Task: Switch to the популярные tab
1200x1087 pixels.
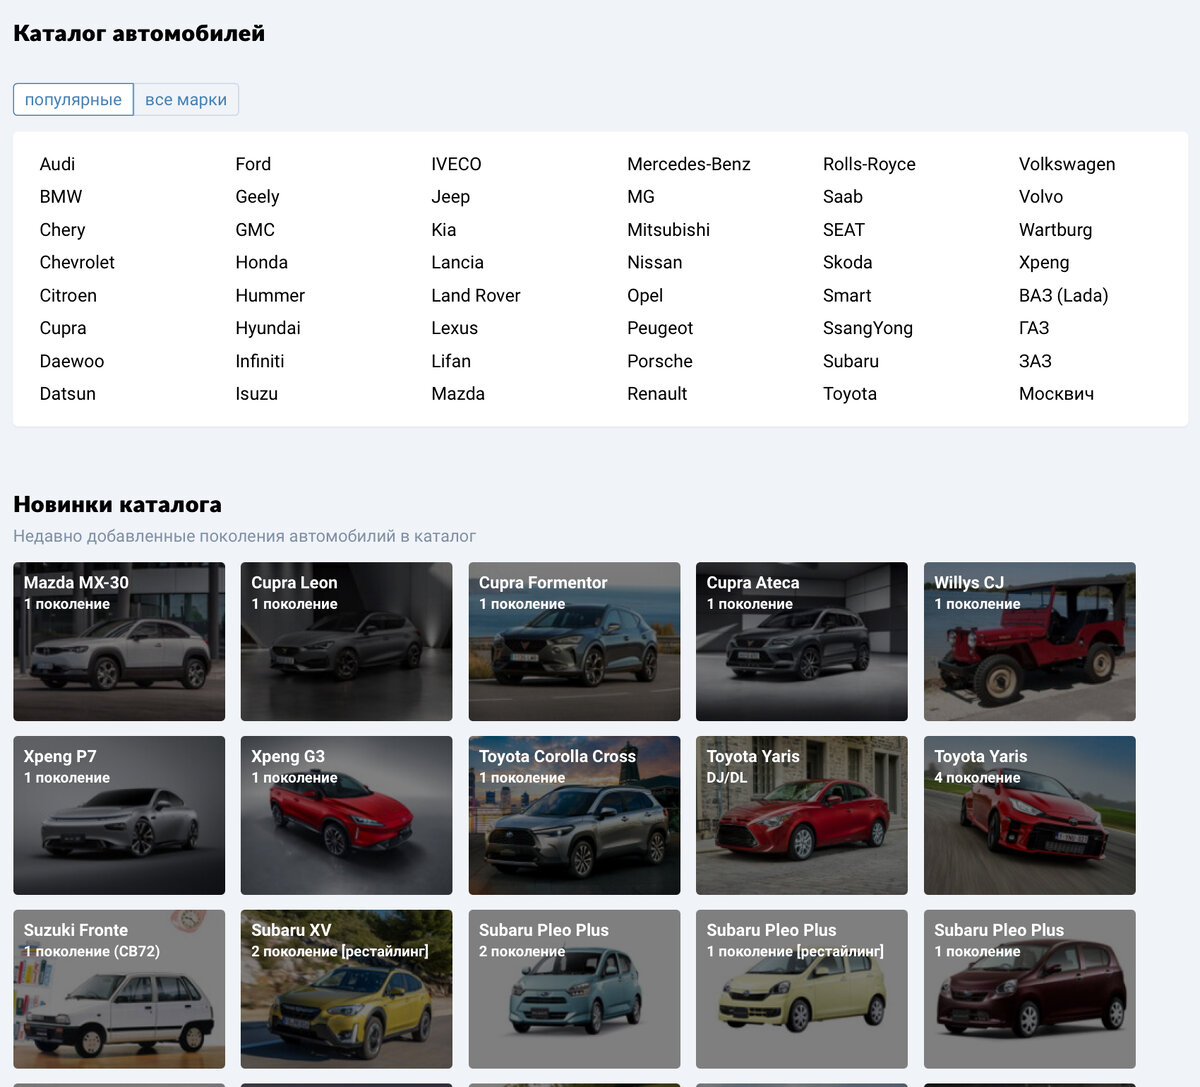Action: 73,99
